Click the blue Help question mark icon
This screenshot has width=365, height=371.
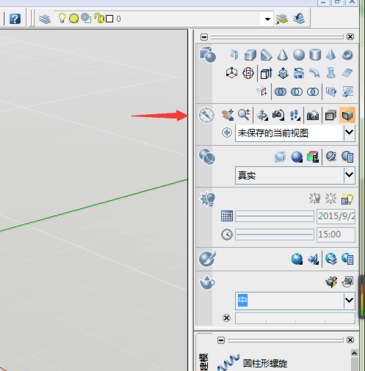click(x=15, y=19)
